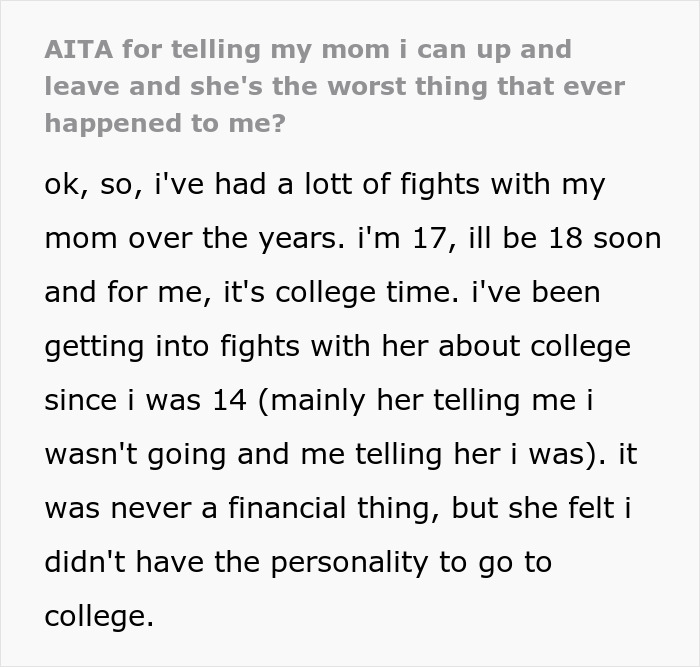Viewport: 700px width, 667px height.
Task: Click the phrase "about college"
Action: [546, 347]
